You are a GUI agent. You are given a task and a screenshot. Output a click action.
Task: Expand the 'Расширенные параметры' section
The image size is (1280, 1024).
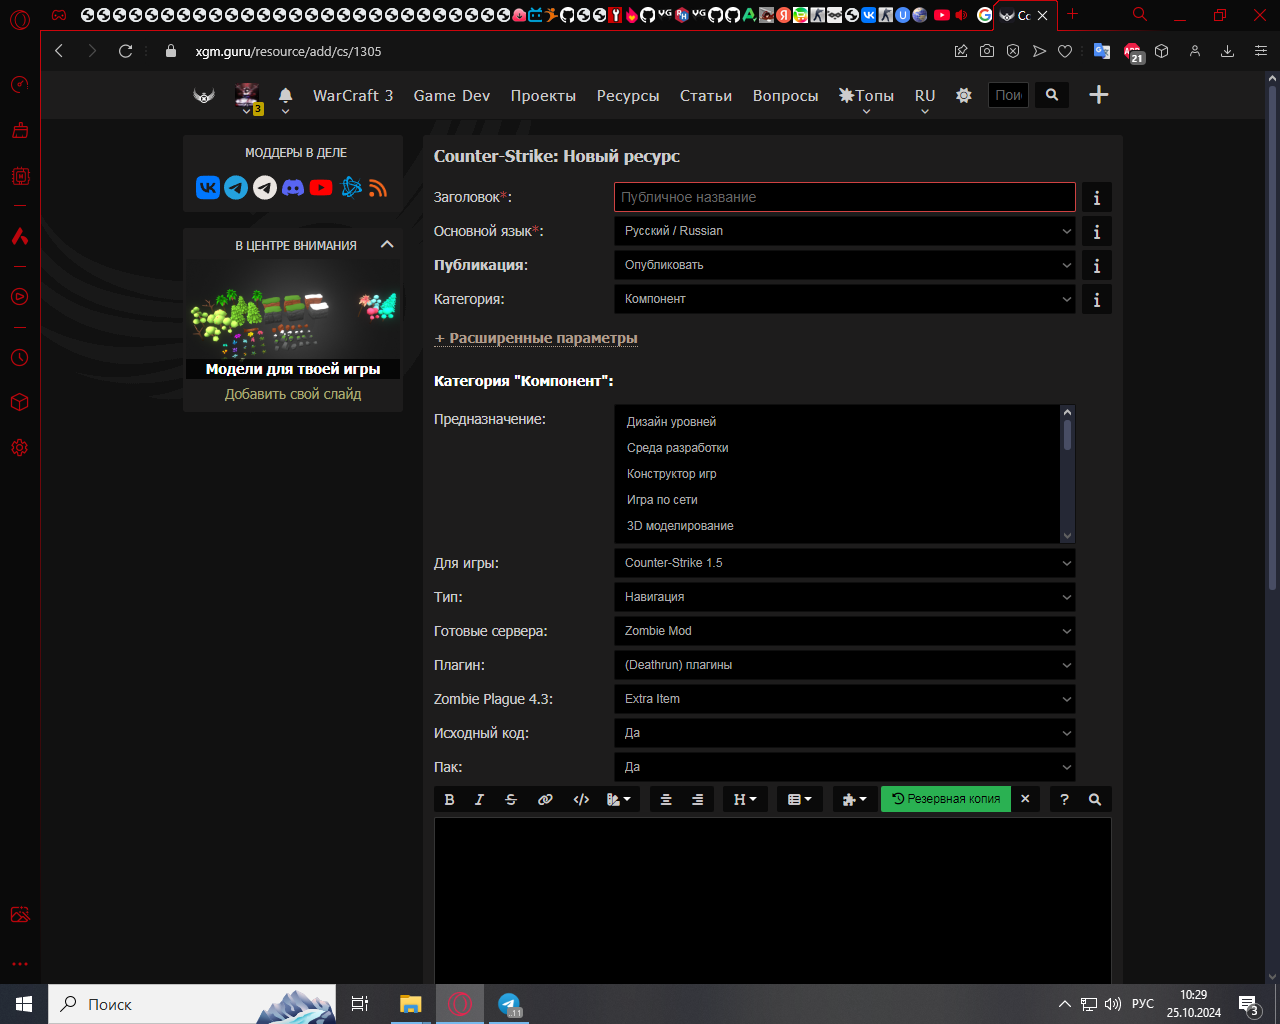536,338
